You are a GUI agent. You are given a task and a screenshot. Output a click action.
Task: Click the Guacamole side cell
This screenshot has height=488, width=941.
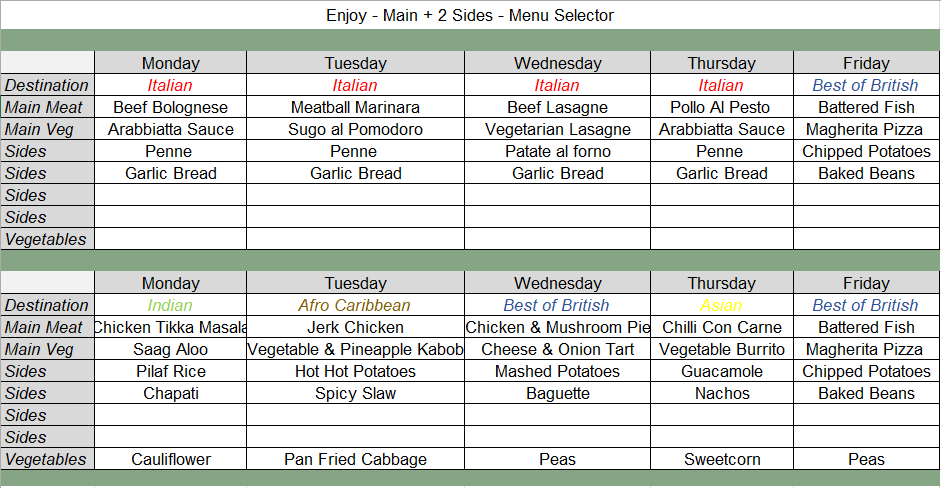[721, 371]
